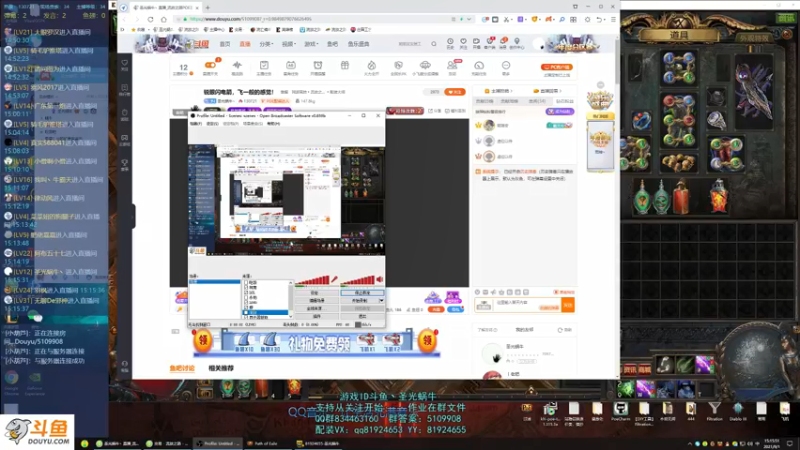The width and height of the screenshot is (800, 450).
Task: Open 文件 menu in OBS window
Action: click(x=196, y=123)
